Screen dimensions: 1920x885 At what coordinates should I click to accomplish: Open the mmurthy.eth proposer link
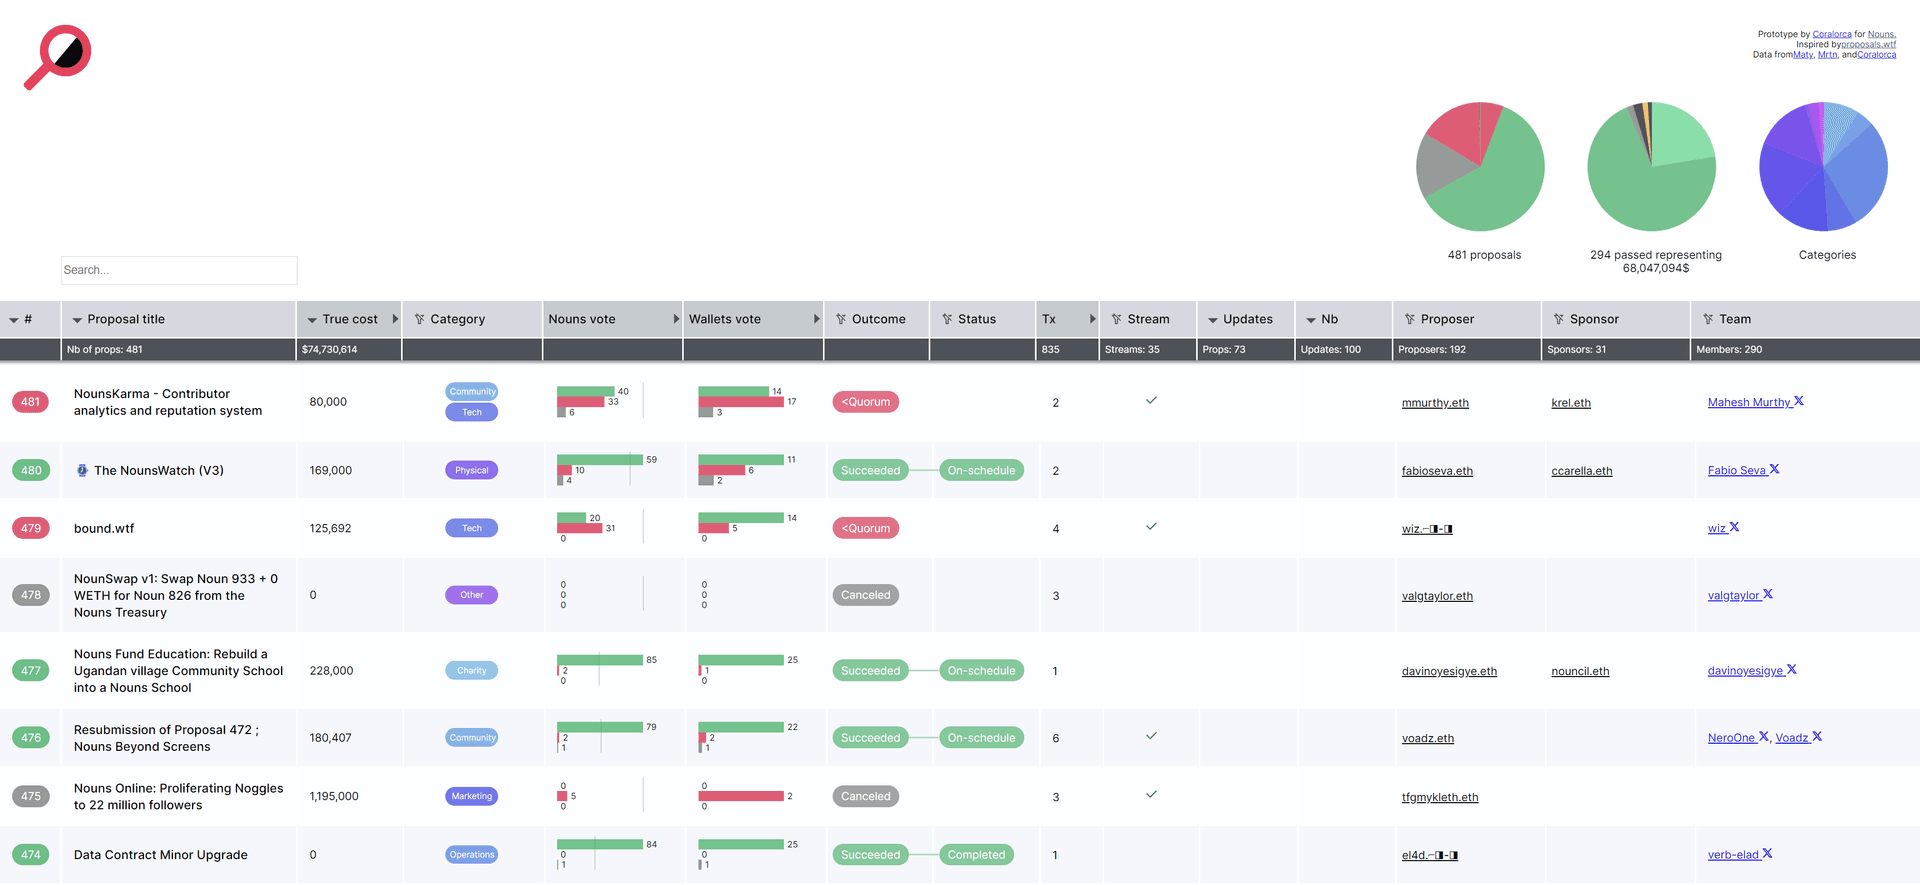(x=1435, y=403)
